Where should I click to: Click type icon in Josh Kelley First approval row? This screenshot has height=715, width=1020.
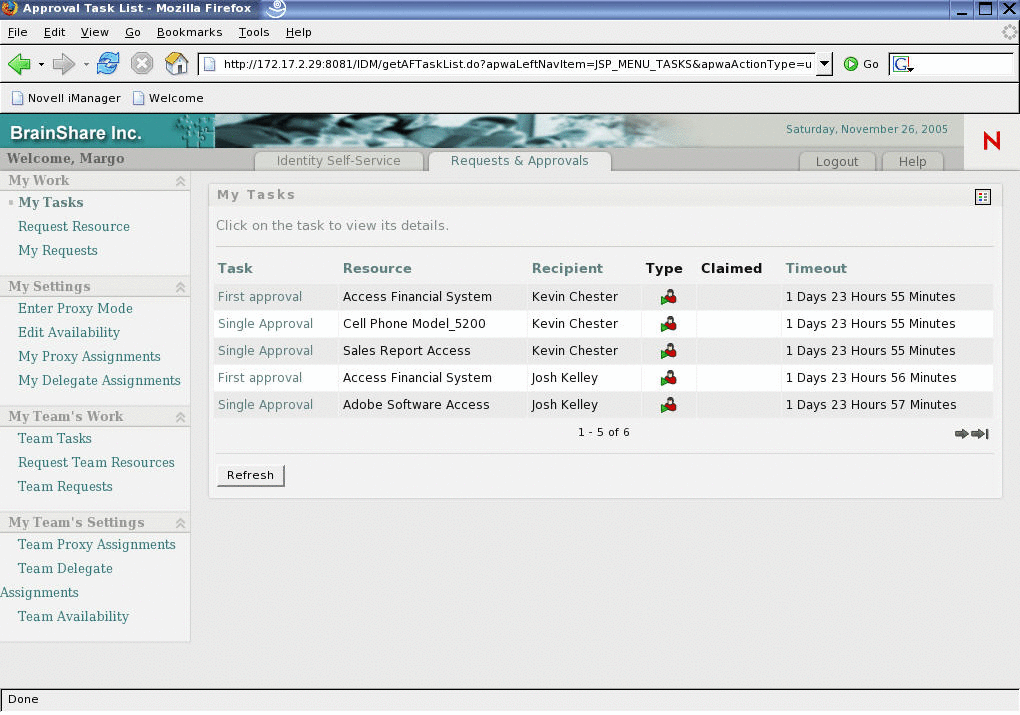point(669,378)
